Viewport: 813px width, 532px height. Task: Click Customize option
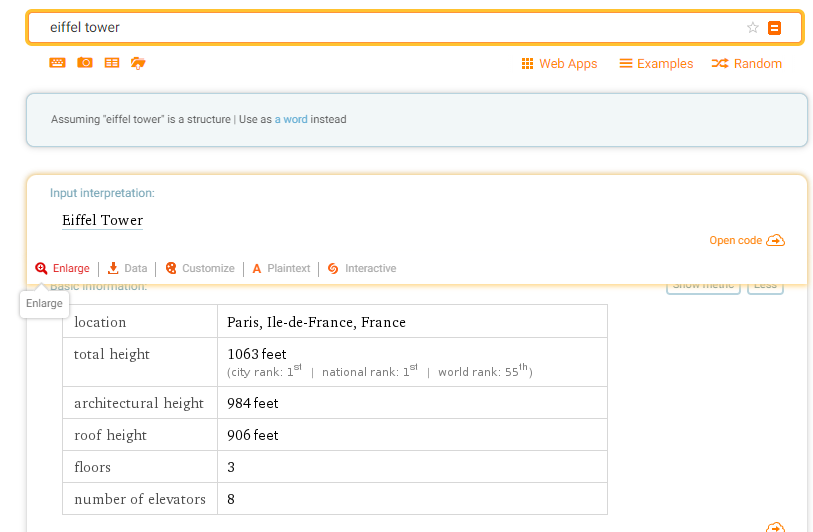point(200,269)
